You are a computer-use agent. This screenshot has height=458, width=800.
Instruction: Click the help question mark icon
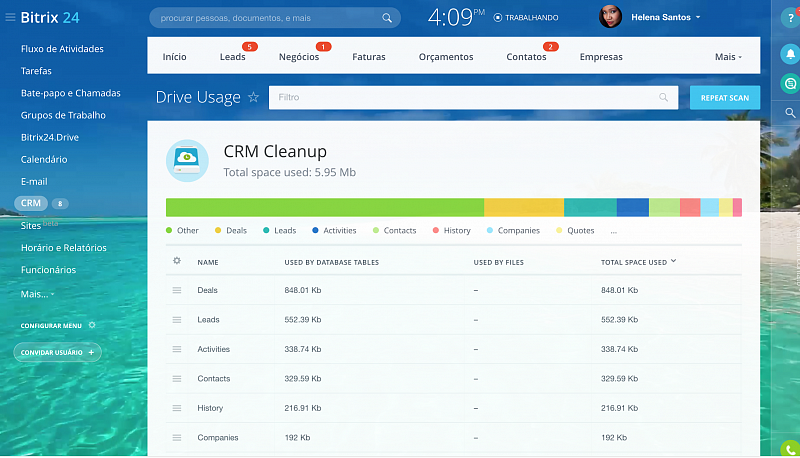790,18
